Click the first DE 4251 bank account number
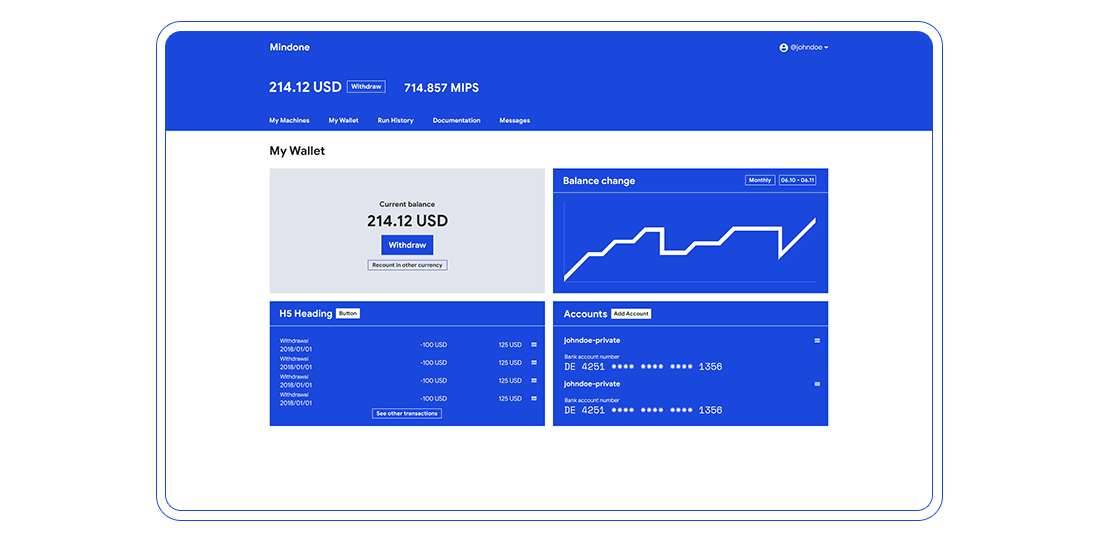Screen dimensions: 1100x544 [x=643, y=367]
